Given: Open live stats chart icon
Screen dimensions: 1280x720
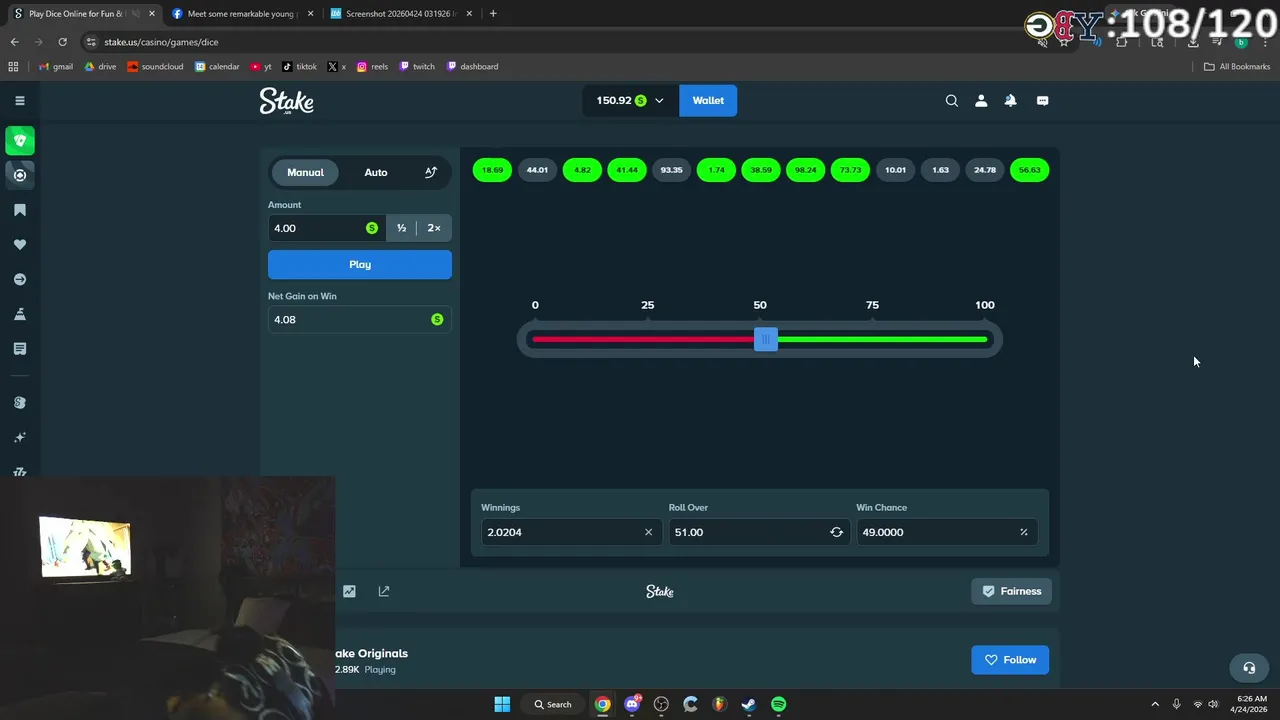Looking at the screenshot, I should [x=349, y=591].
